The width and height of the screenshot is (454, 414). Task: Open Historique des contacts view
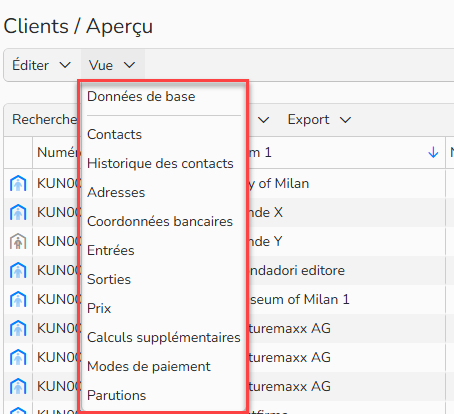pos(163,163)
